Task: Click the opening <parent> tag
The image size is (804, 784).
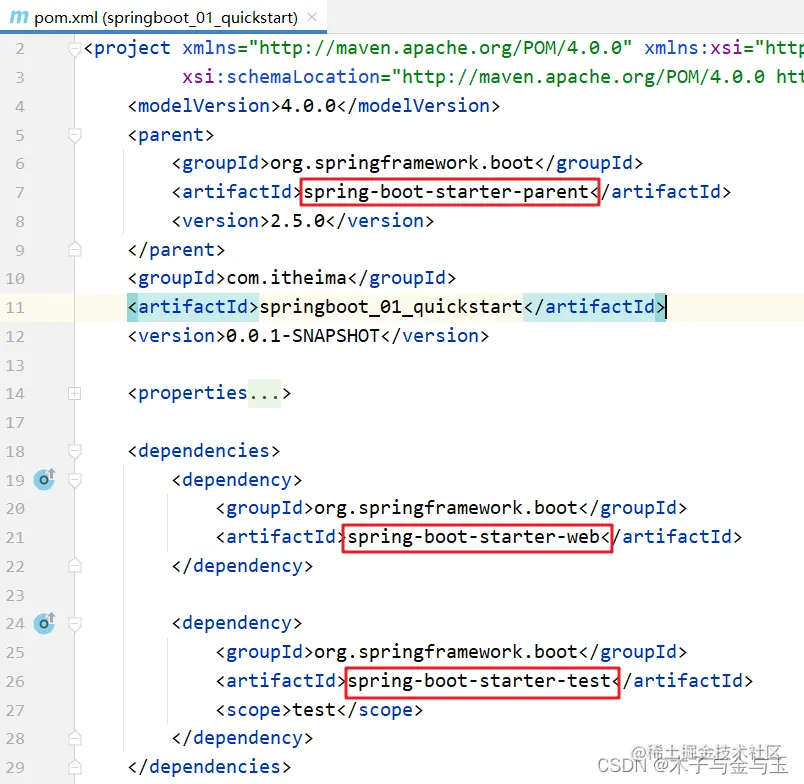Action: click(171, 135)
